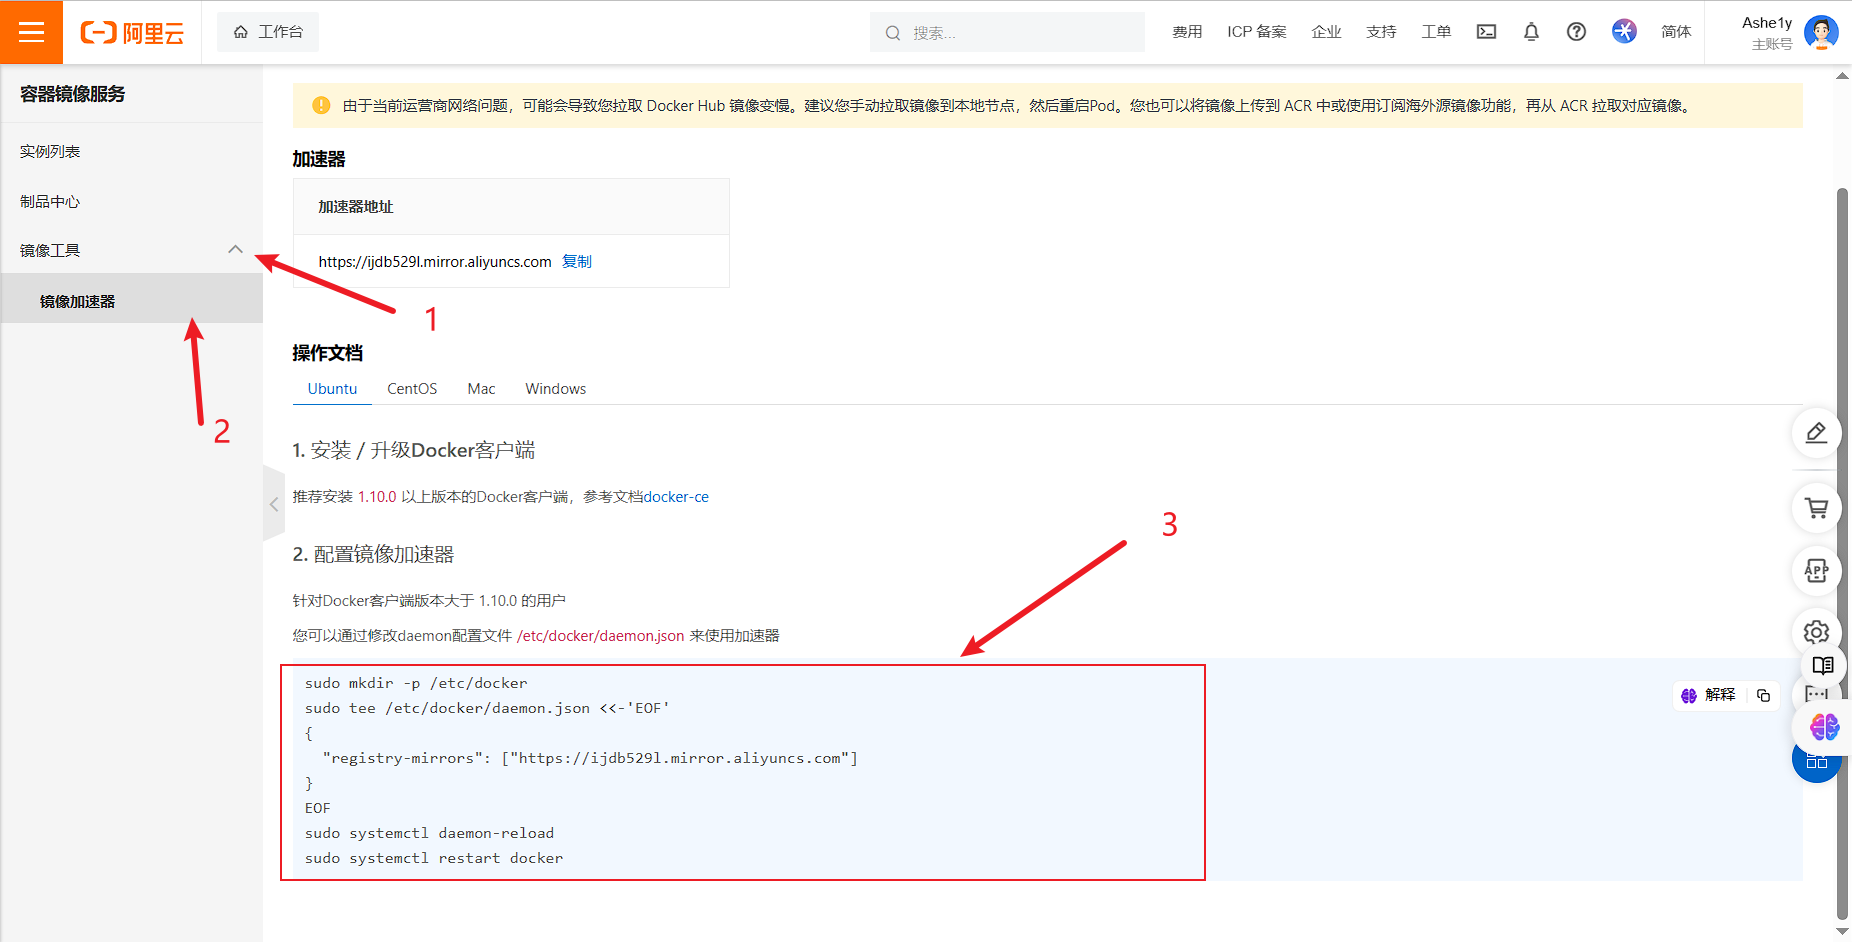Viewport: 1852px width, 942px height.
Task: Switch to the Mac tab
Action: pyautogui.click(x=481, y=388)
